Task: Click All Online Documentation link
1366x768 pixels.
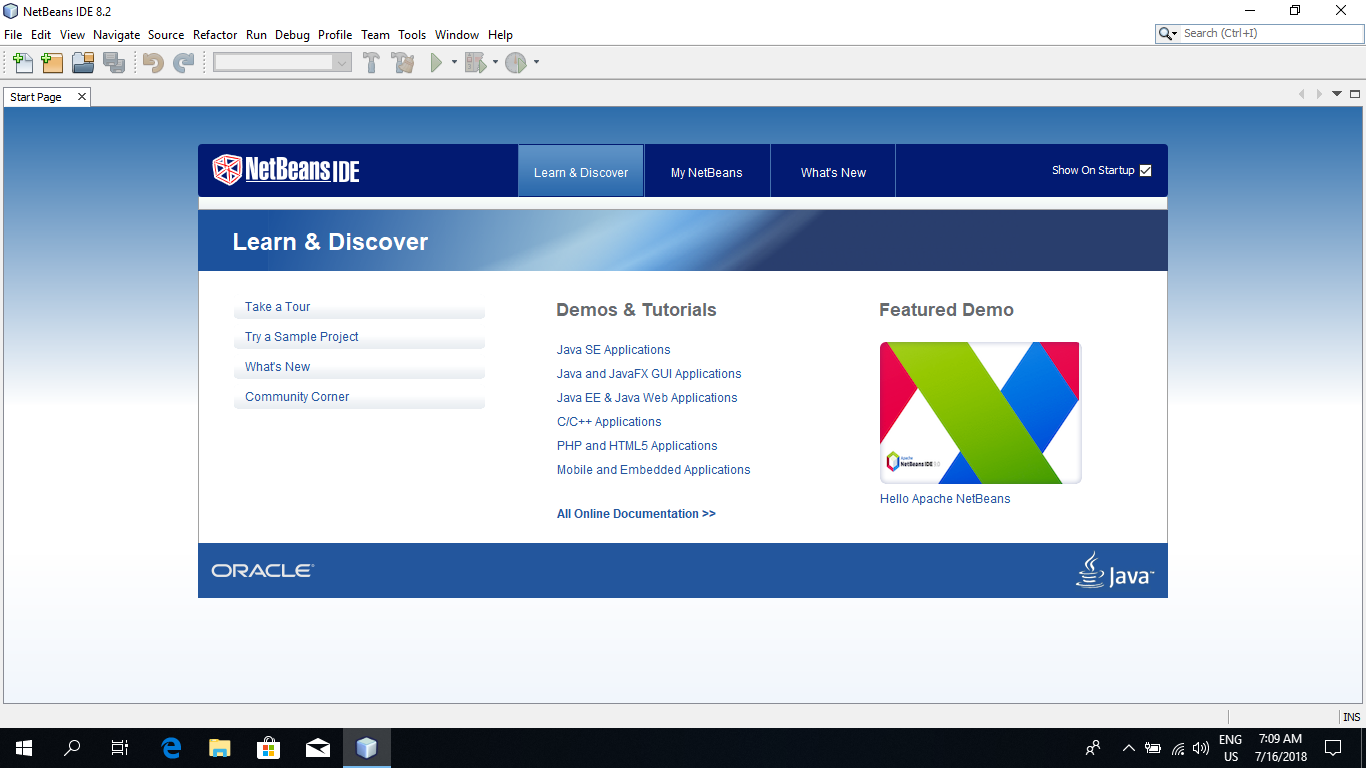Action: click(x=636, y=514)
